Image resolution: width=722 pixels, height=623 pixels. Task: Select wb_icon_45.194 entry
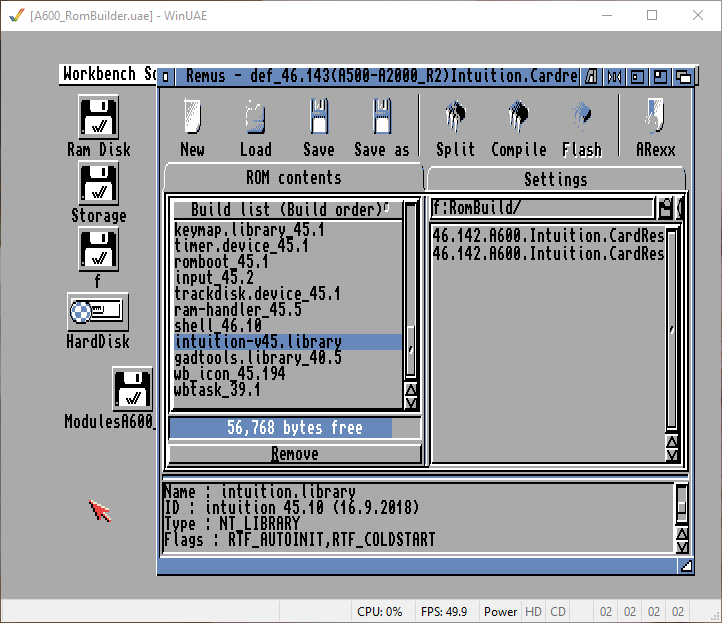point(288,374)
